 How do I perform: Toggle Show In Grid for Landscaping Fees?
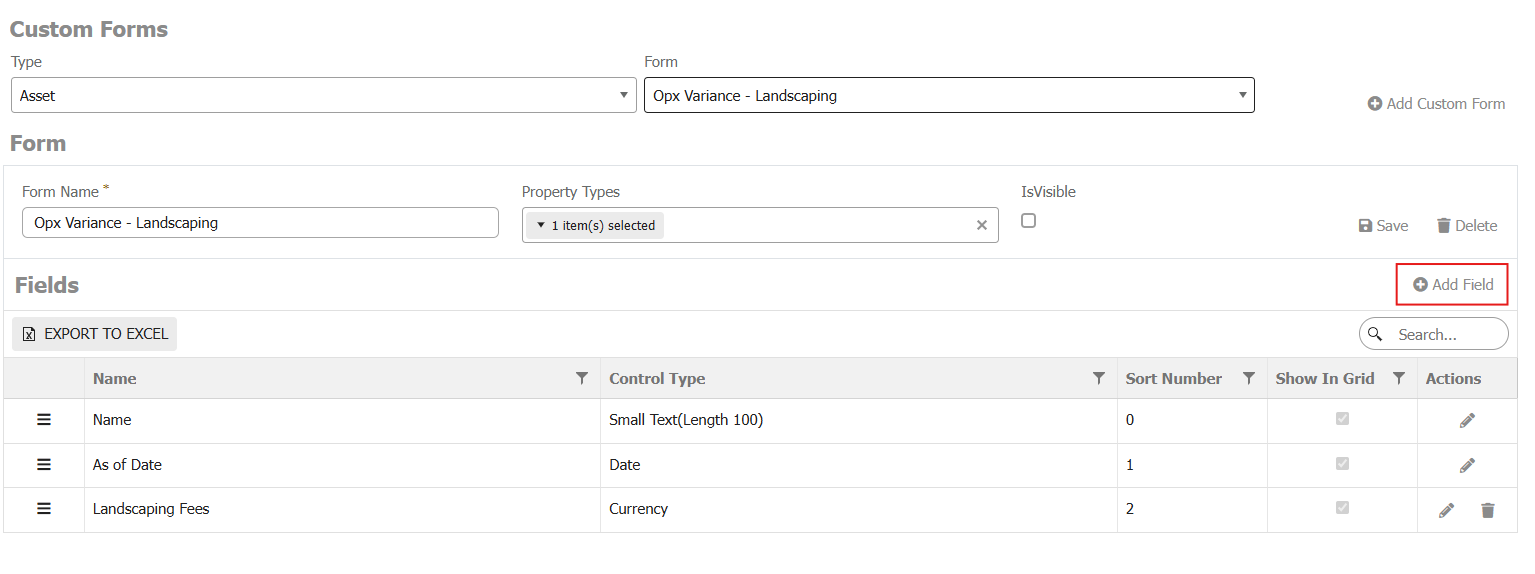point(1342,508)
